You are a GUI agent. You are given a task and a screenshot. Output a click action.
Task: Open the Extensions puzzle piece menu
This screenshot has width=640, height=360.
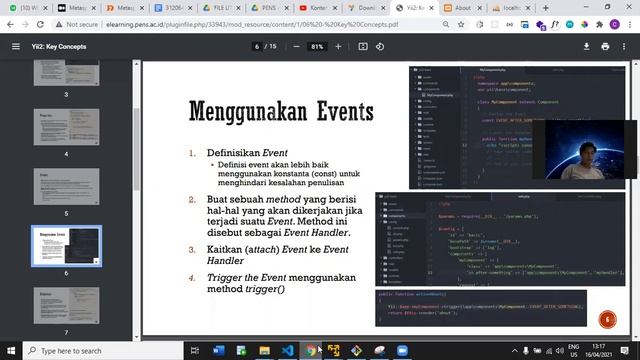tap(599, 24)
